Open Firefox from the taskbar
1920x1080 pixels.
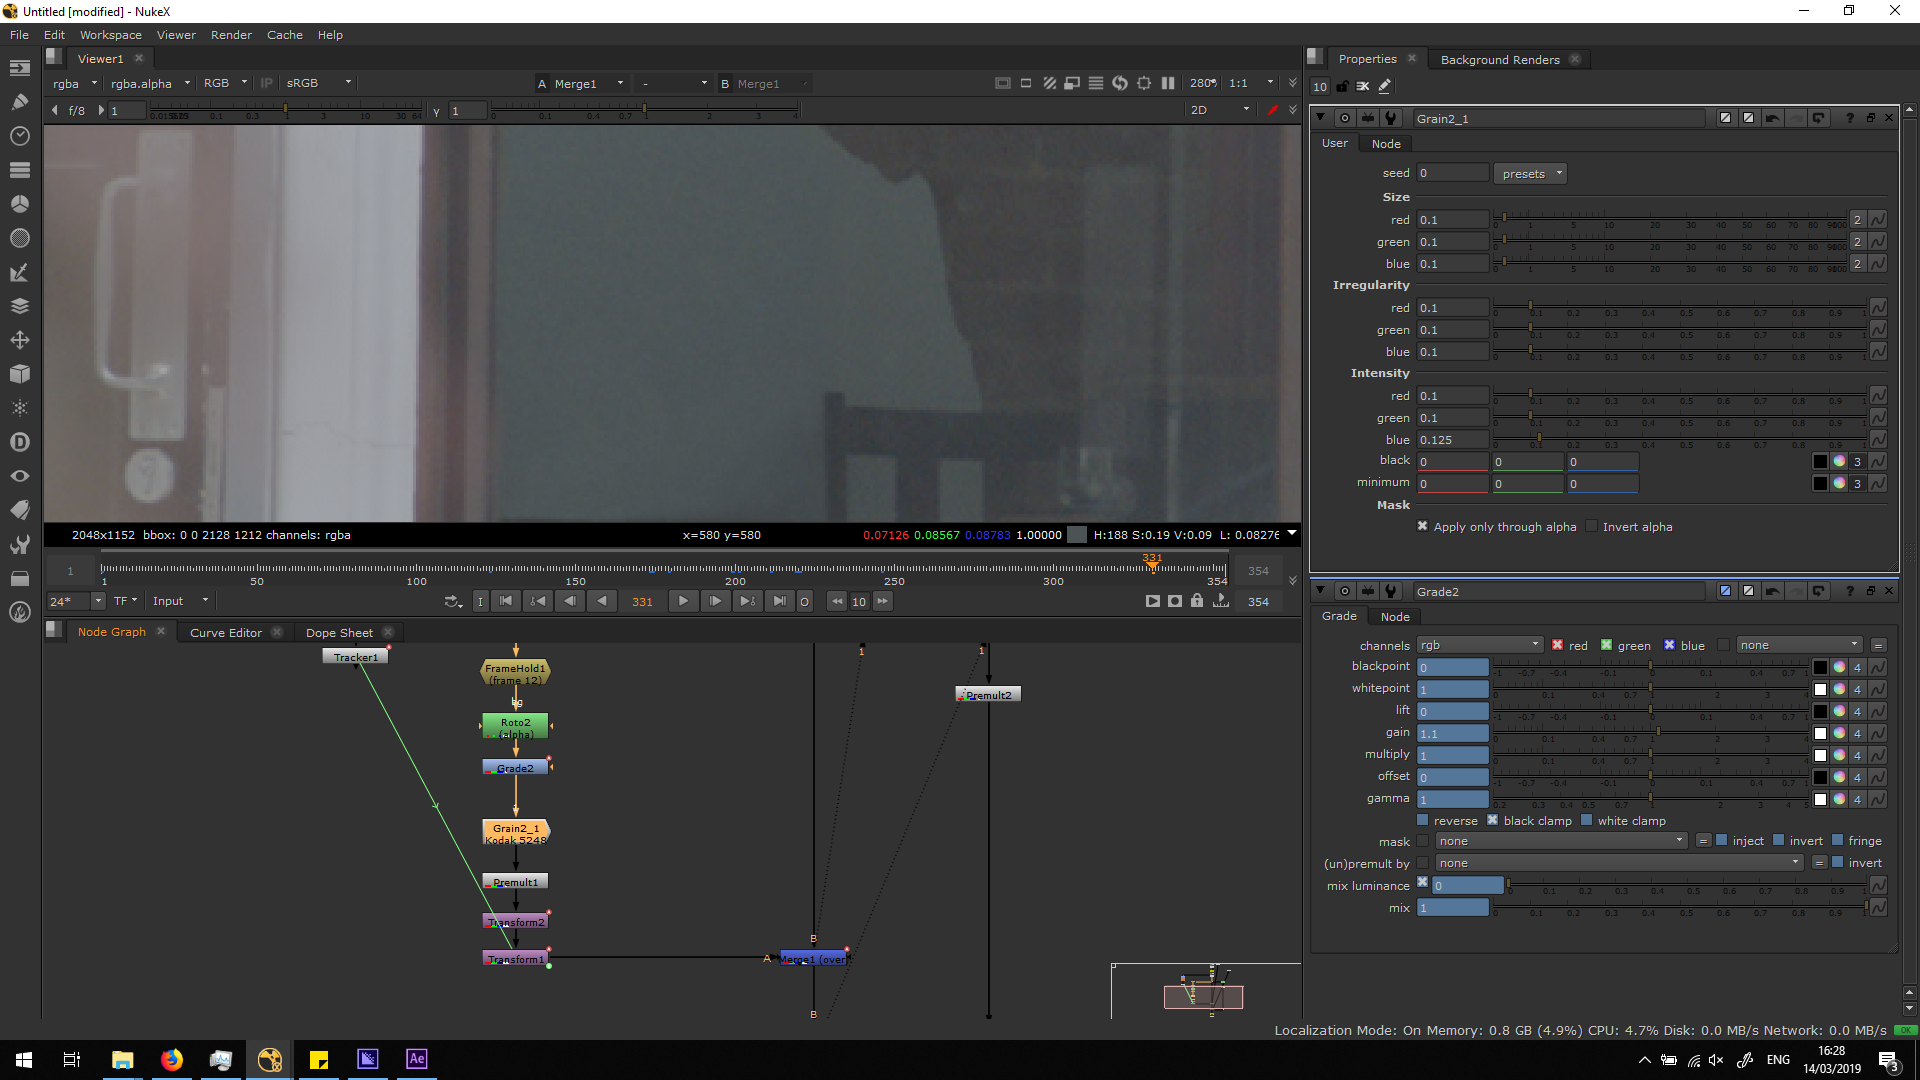172,1060
